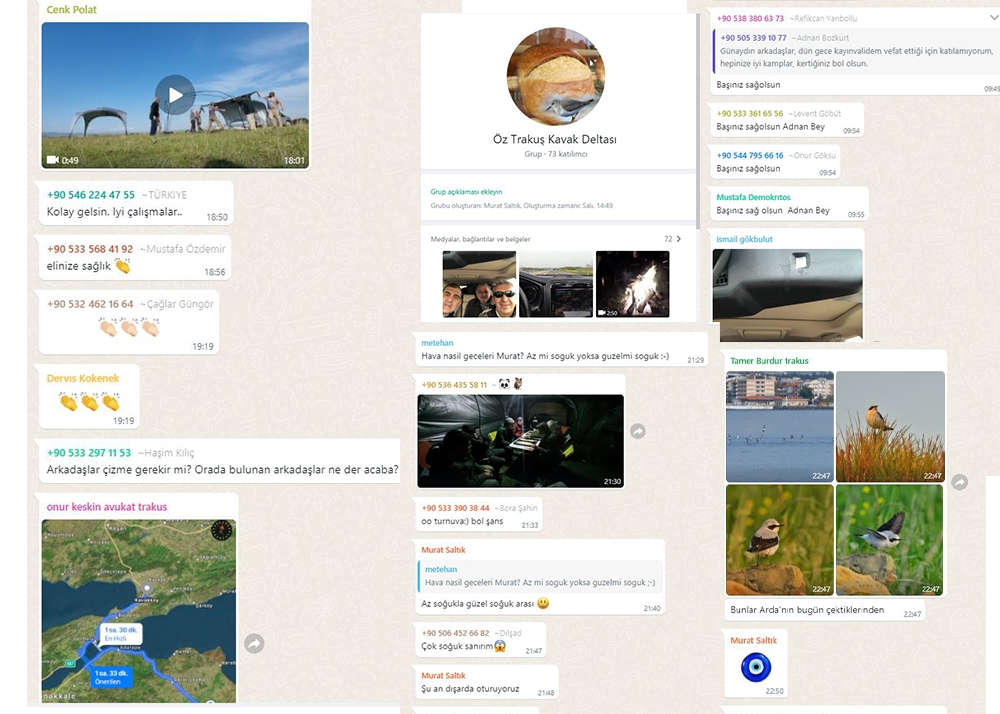1000x714 pixels.
Task: Open the seaside flamingo photo in the album
Action: tap(779, 427)
